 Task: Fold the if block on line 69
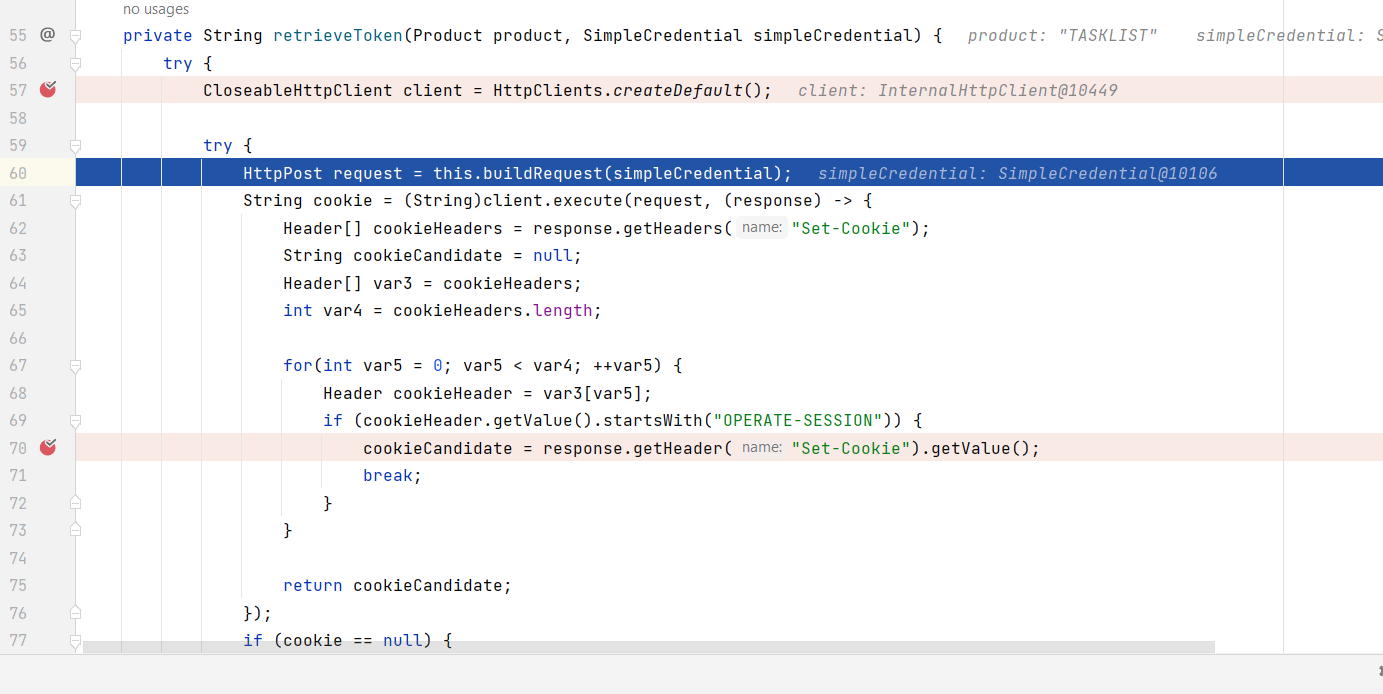pos(75,421)
